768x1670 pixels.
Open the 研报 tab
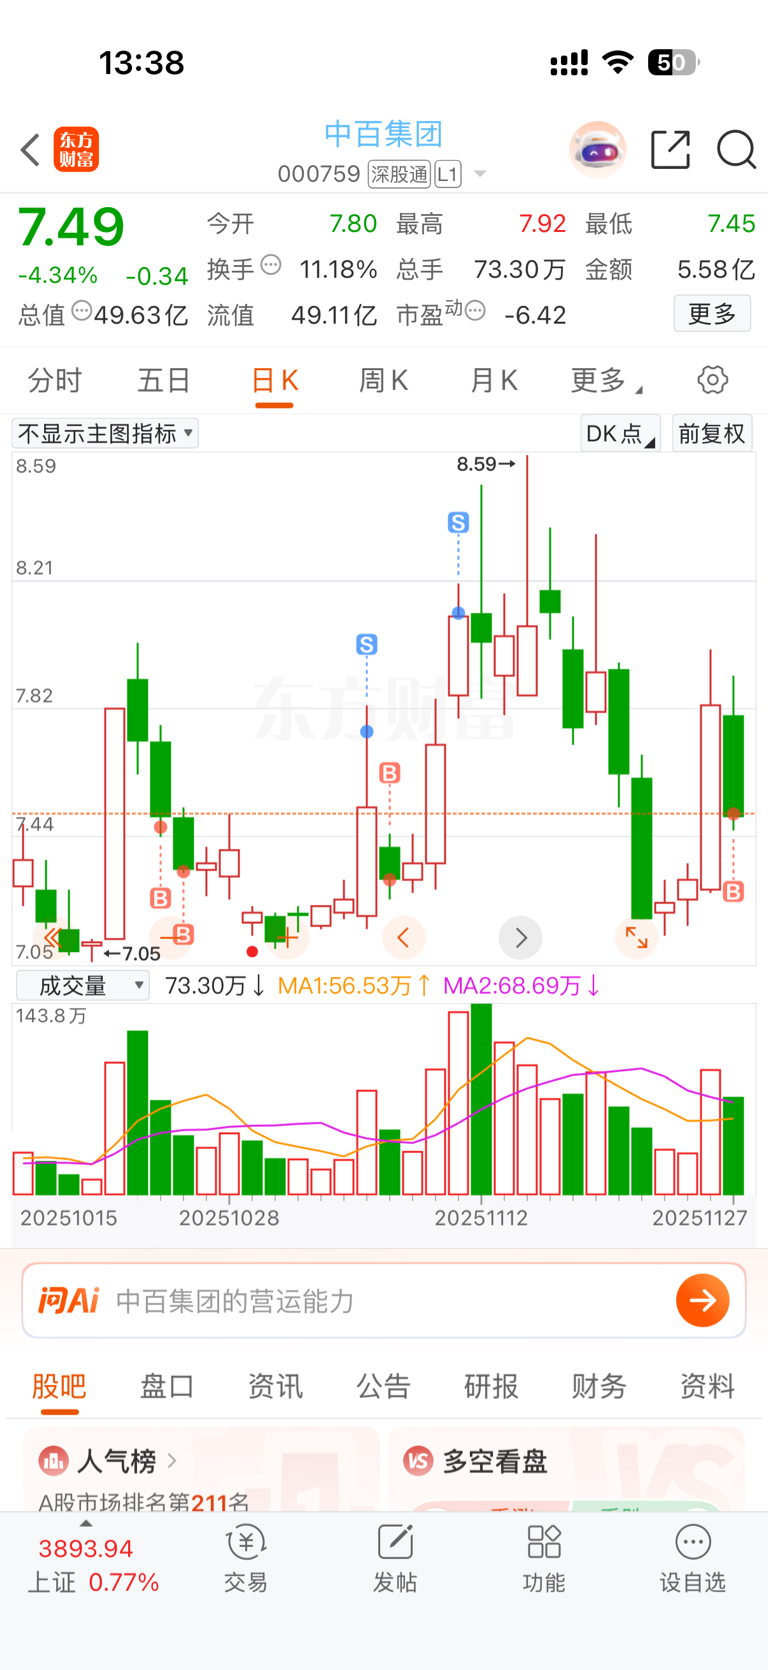pyautogui.click(x=491, y=1386)
